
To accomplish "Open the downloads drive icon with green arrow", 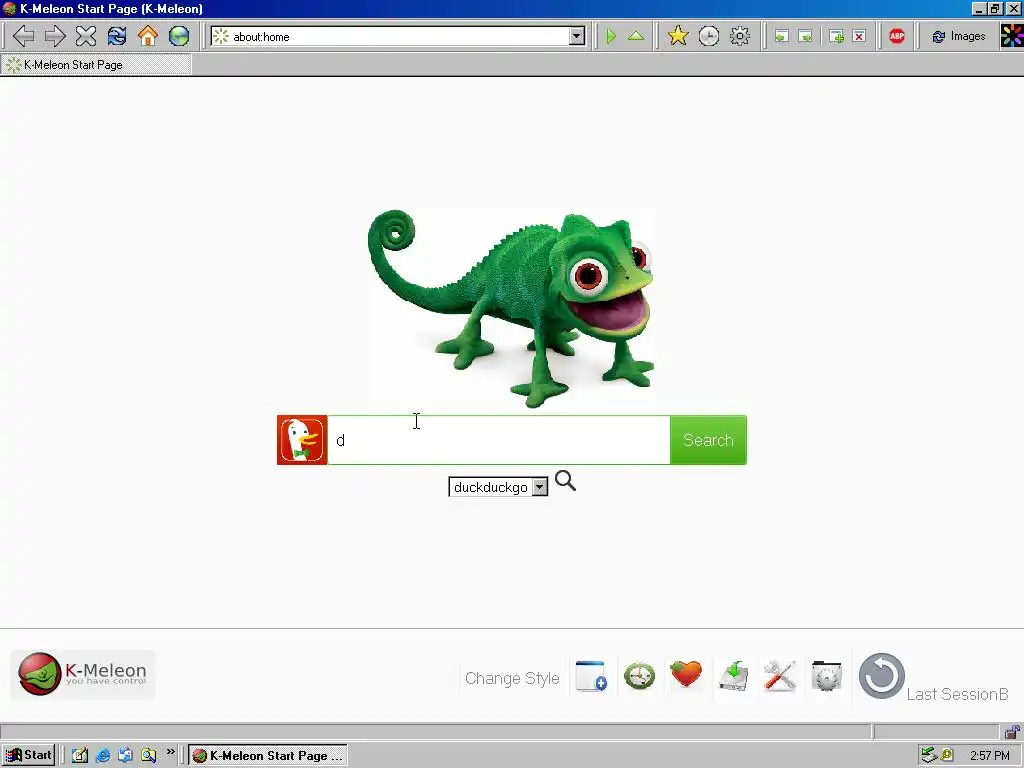I will pos(733,676).
